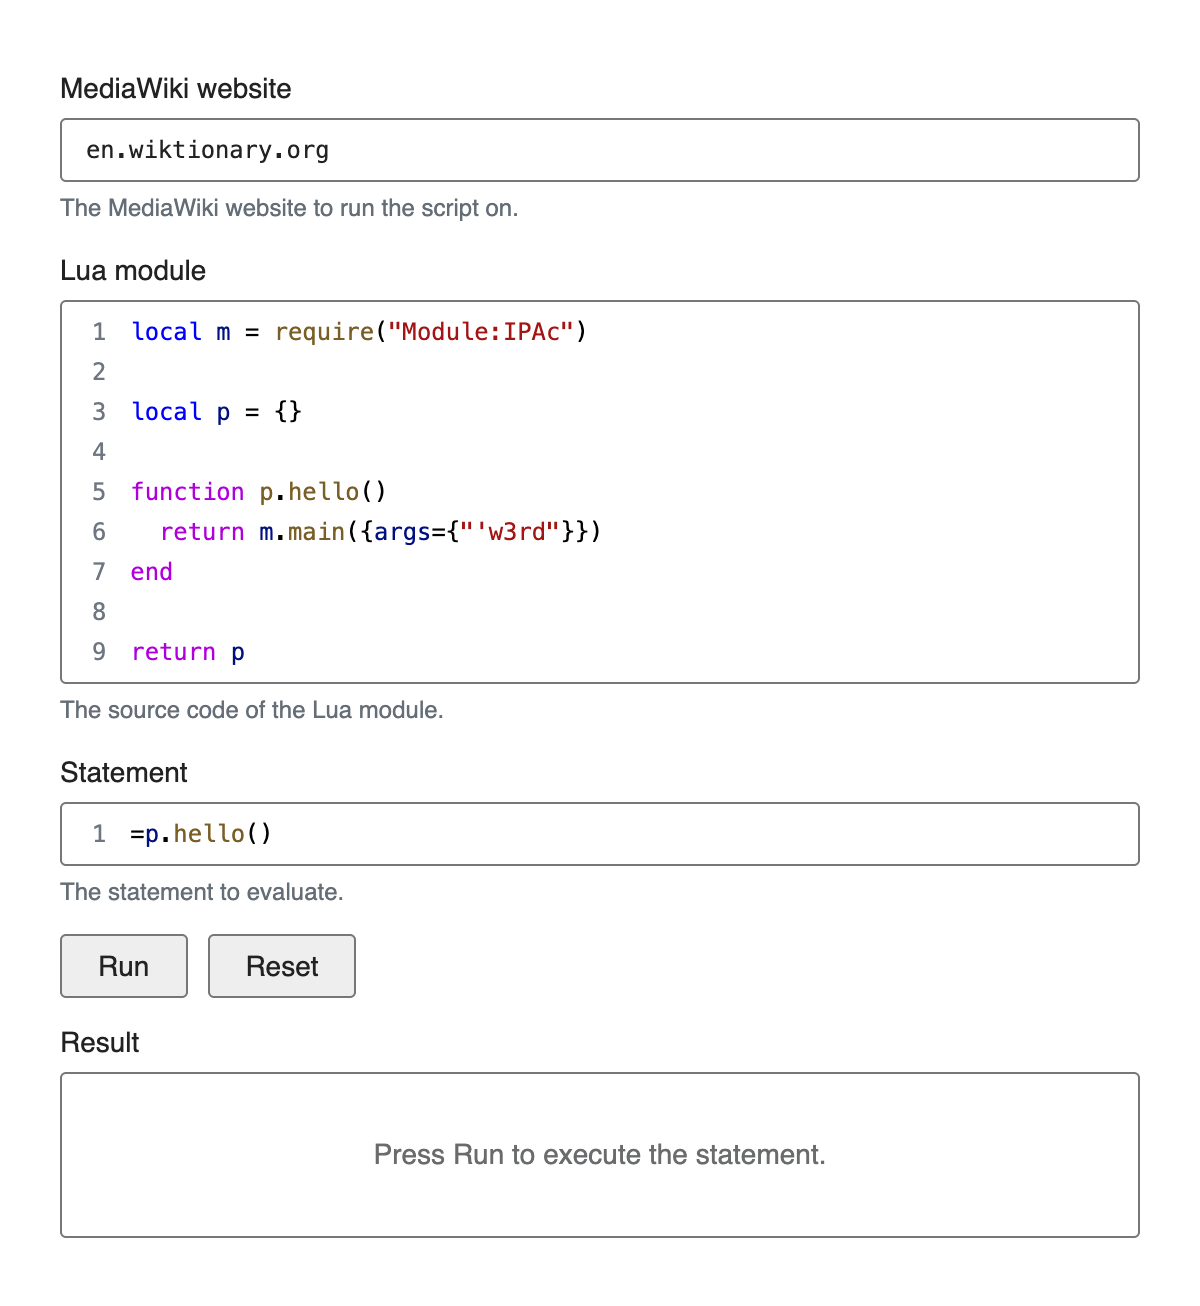Click line number 1 in Statement editor
Viewport: 1200px width, 1306px height.
(99, 834)
